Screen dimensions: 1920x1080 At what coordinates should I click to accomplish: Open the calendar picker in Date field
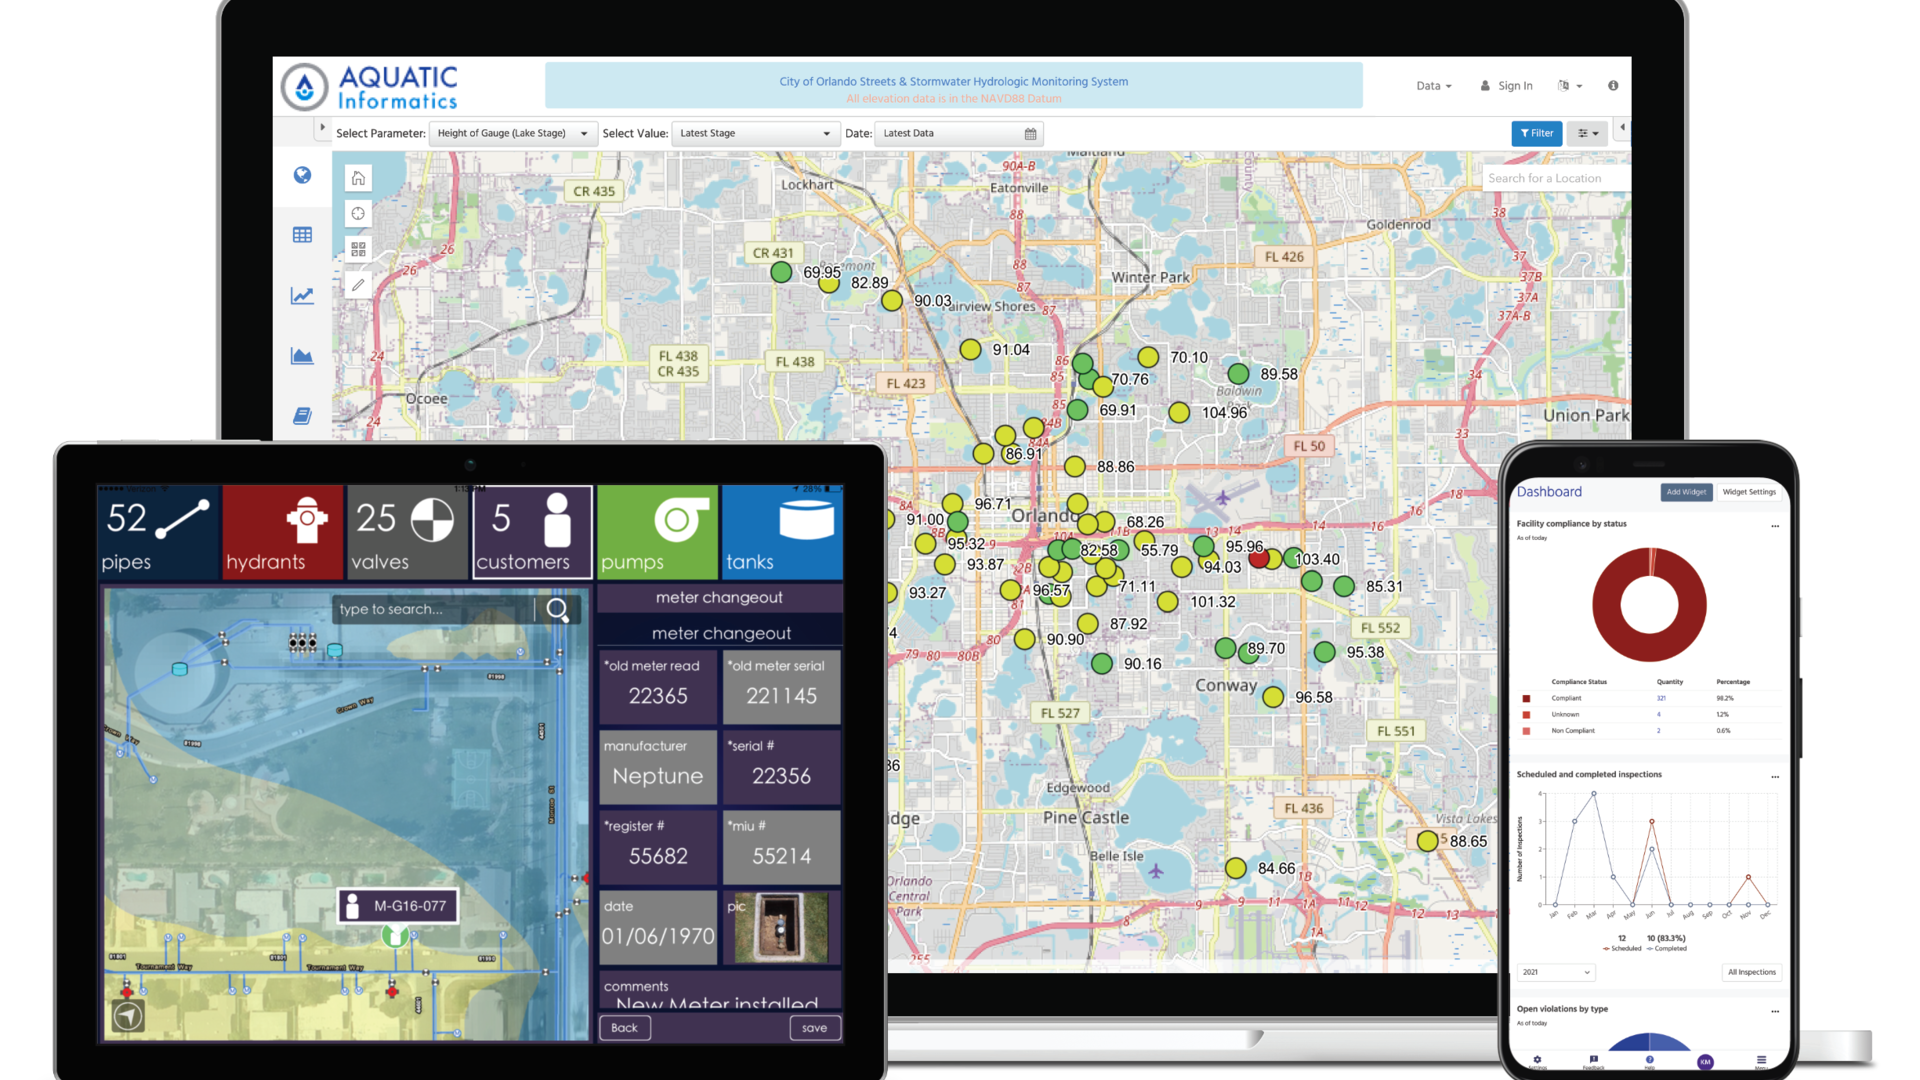[1030, 134]
